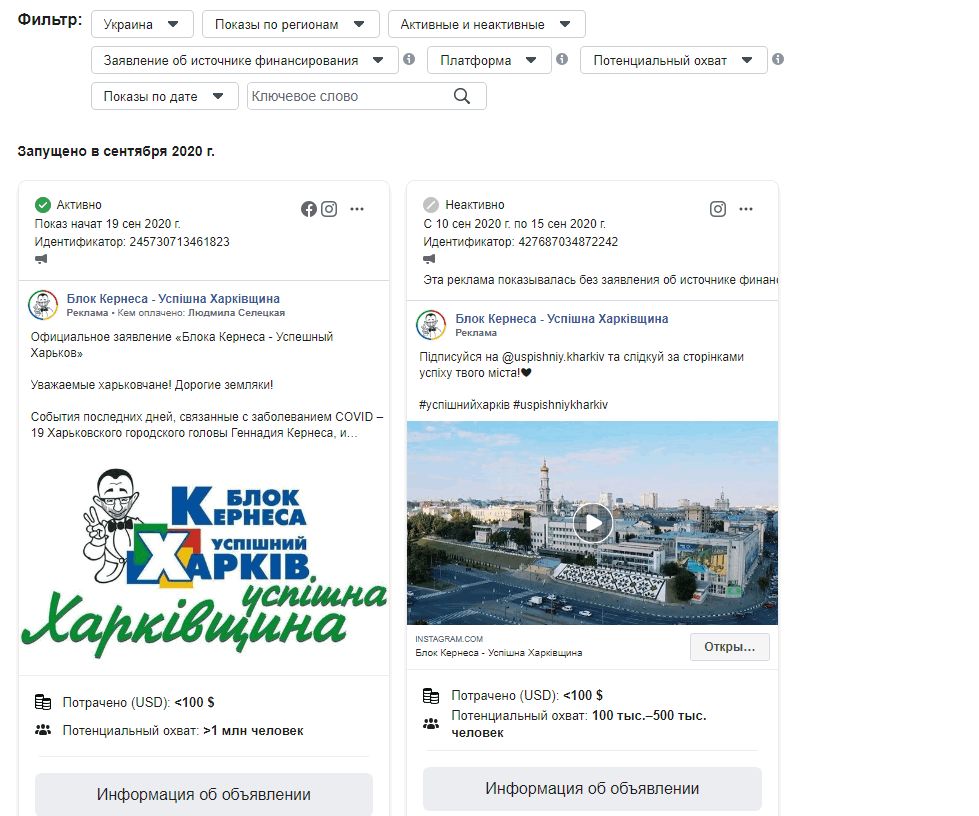Click the Открыть button under the video

pyautogui.click(x=729, y=647)
